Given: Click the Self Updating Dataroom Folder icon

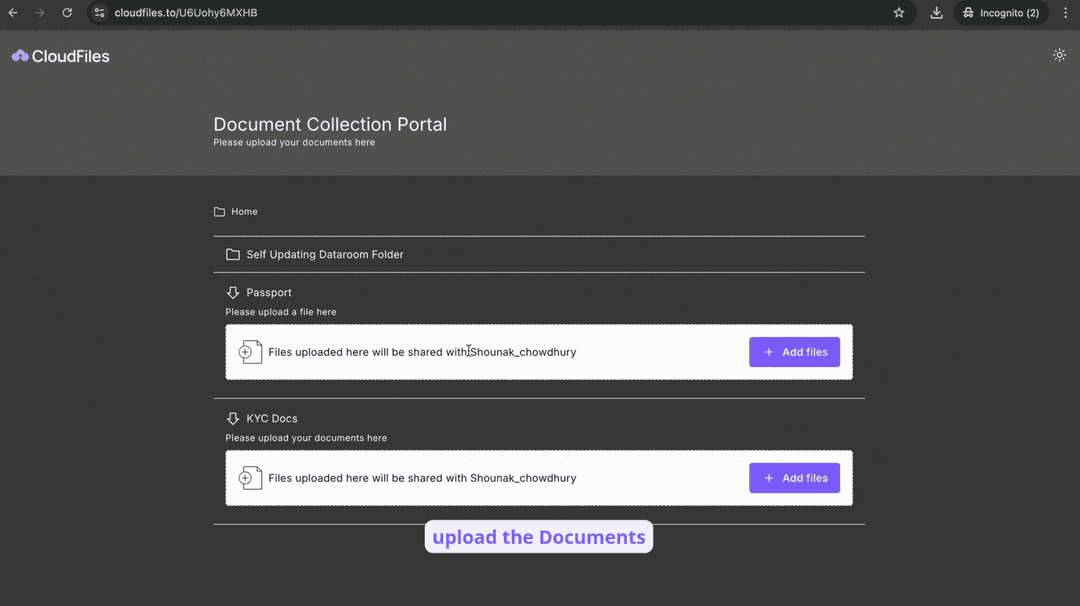Looking at the screenshot, I should (232, 254).
